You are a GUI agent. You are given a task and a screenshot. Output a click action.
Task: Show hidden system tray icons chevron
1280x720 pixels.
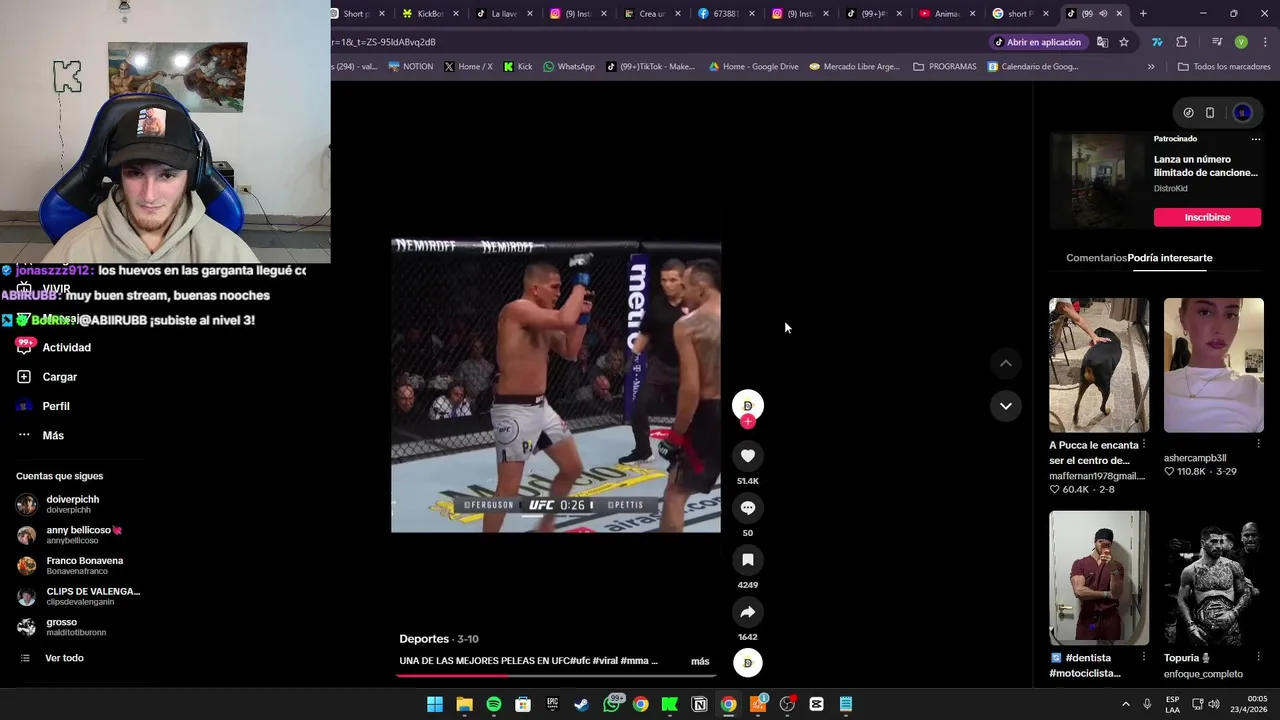tap(1126, 704)
